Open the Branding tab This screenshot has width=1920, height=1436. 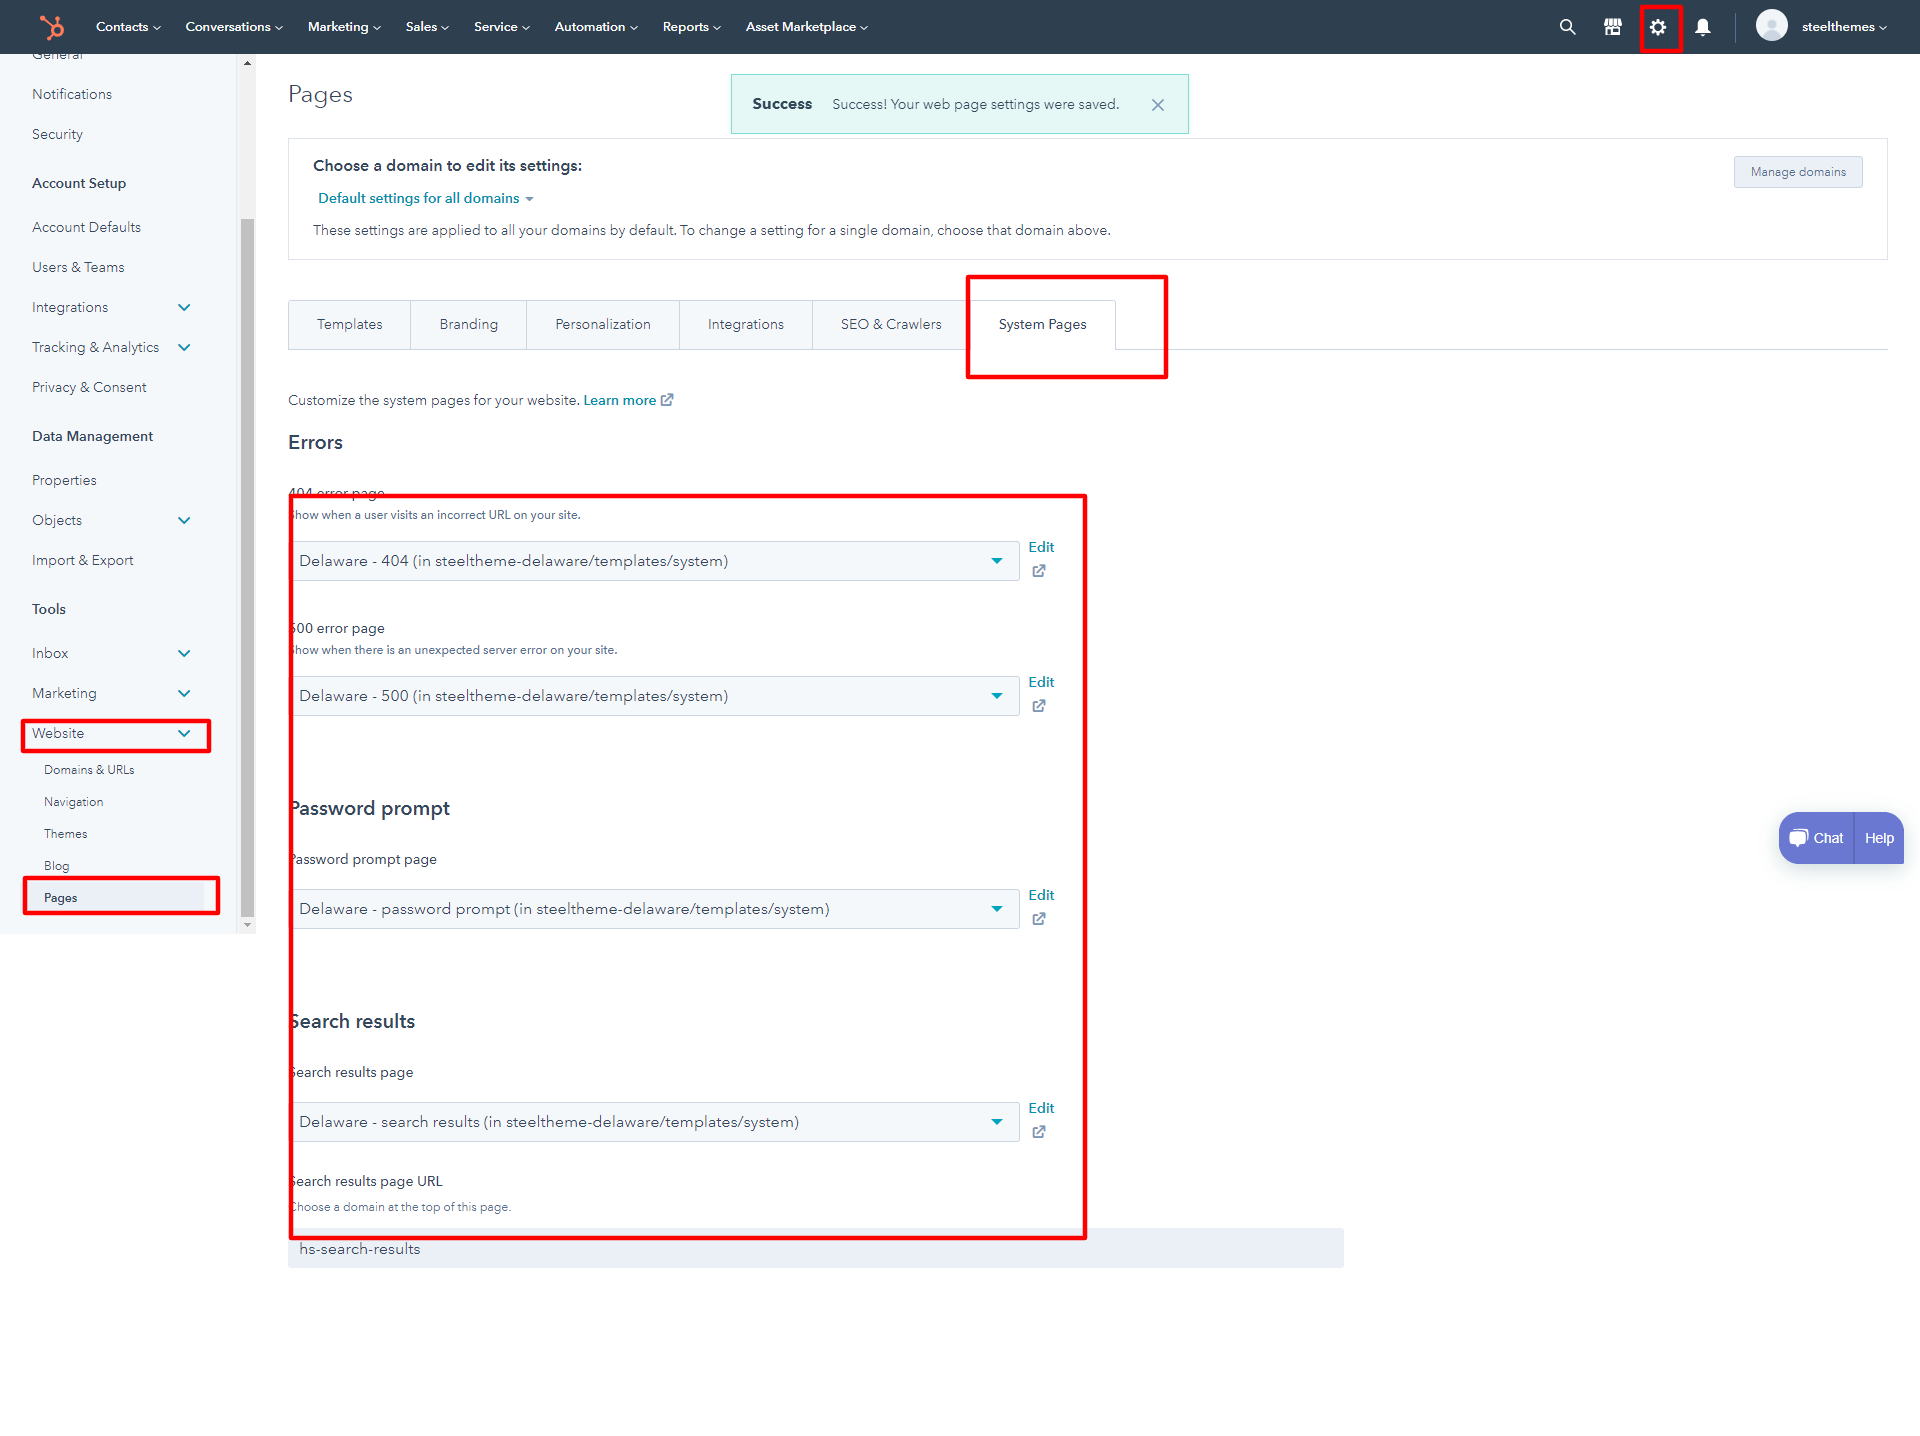point(468,324)
